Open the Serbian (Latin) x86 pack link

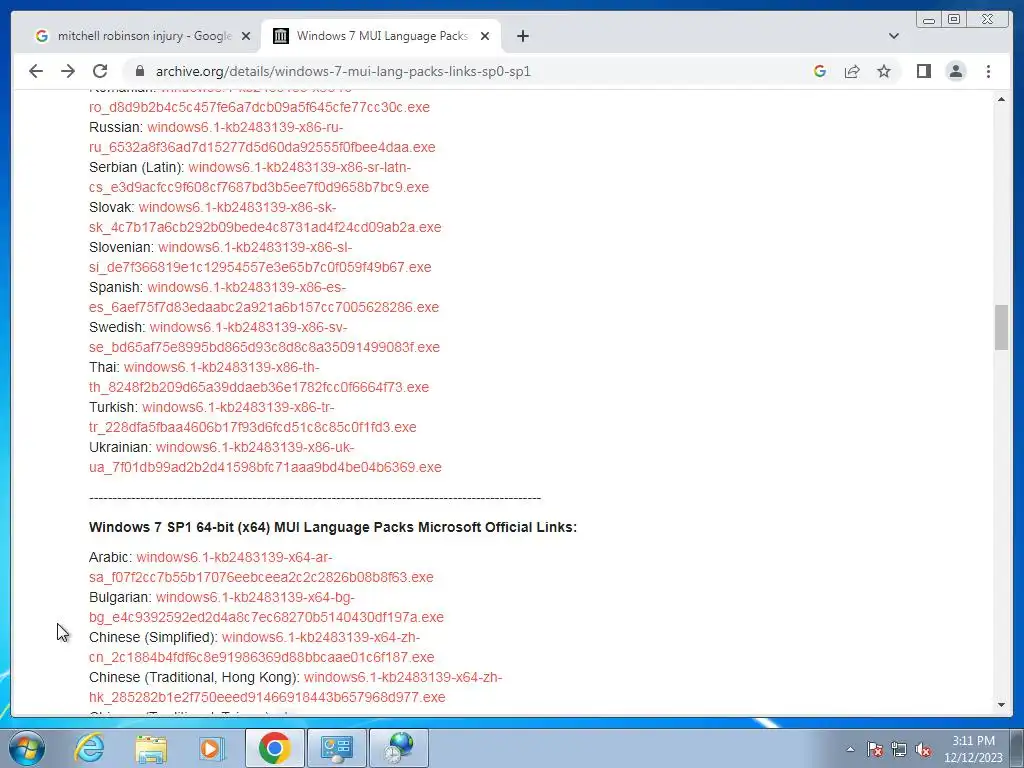(x=259, y=177)
